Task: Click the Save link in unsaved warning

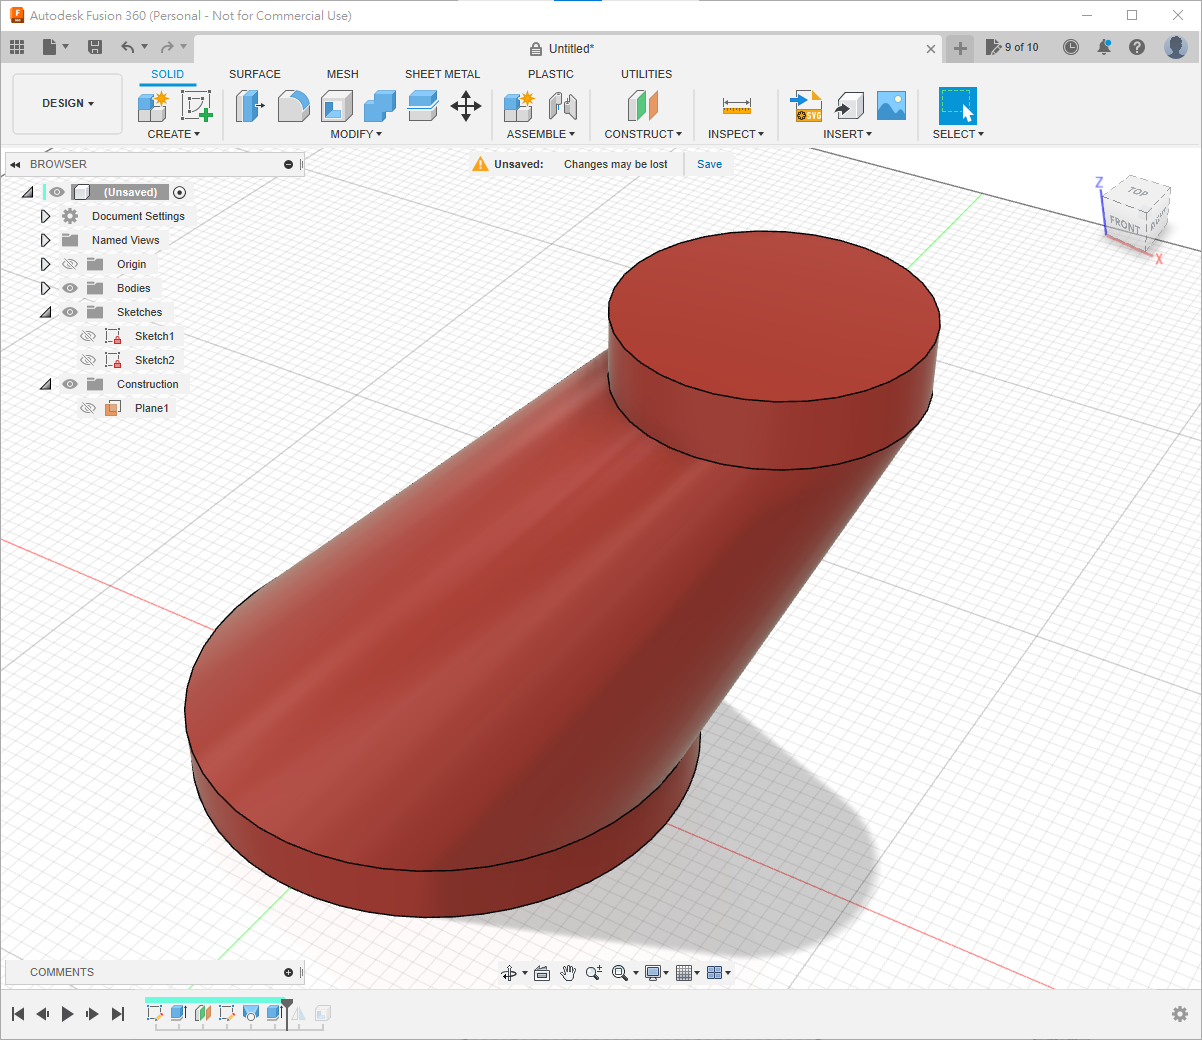Action: (x=709, y=164)
